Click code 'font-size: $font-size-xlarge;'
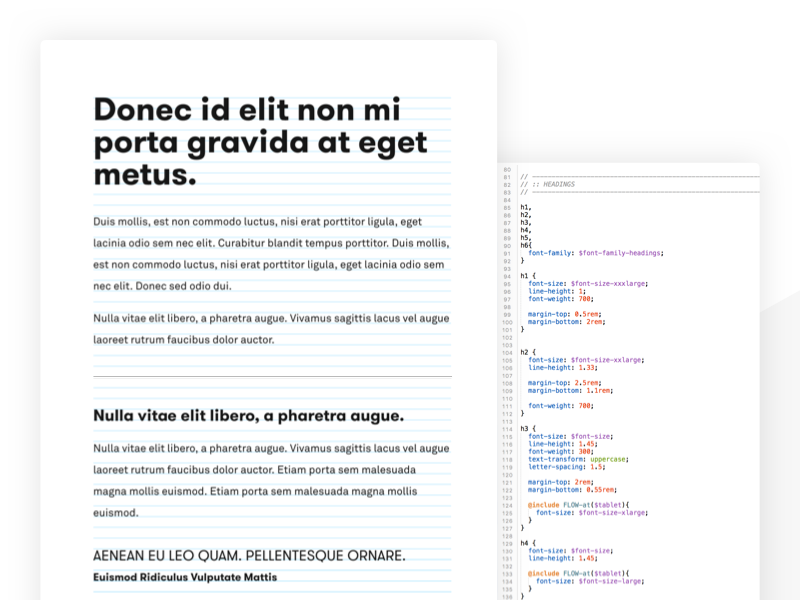This screenshot has width=800, height=600. (592, 513)
